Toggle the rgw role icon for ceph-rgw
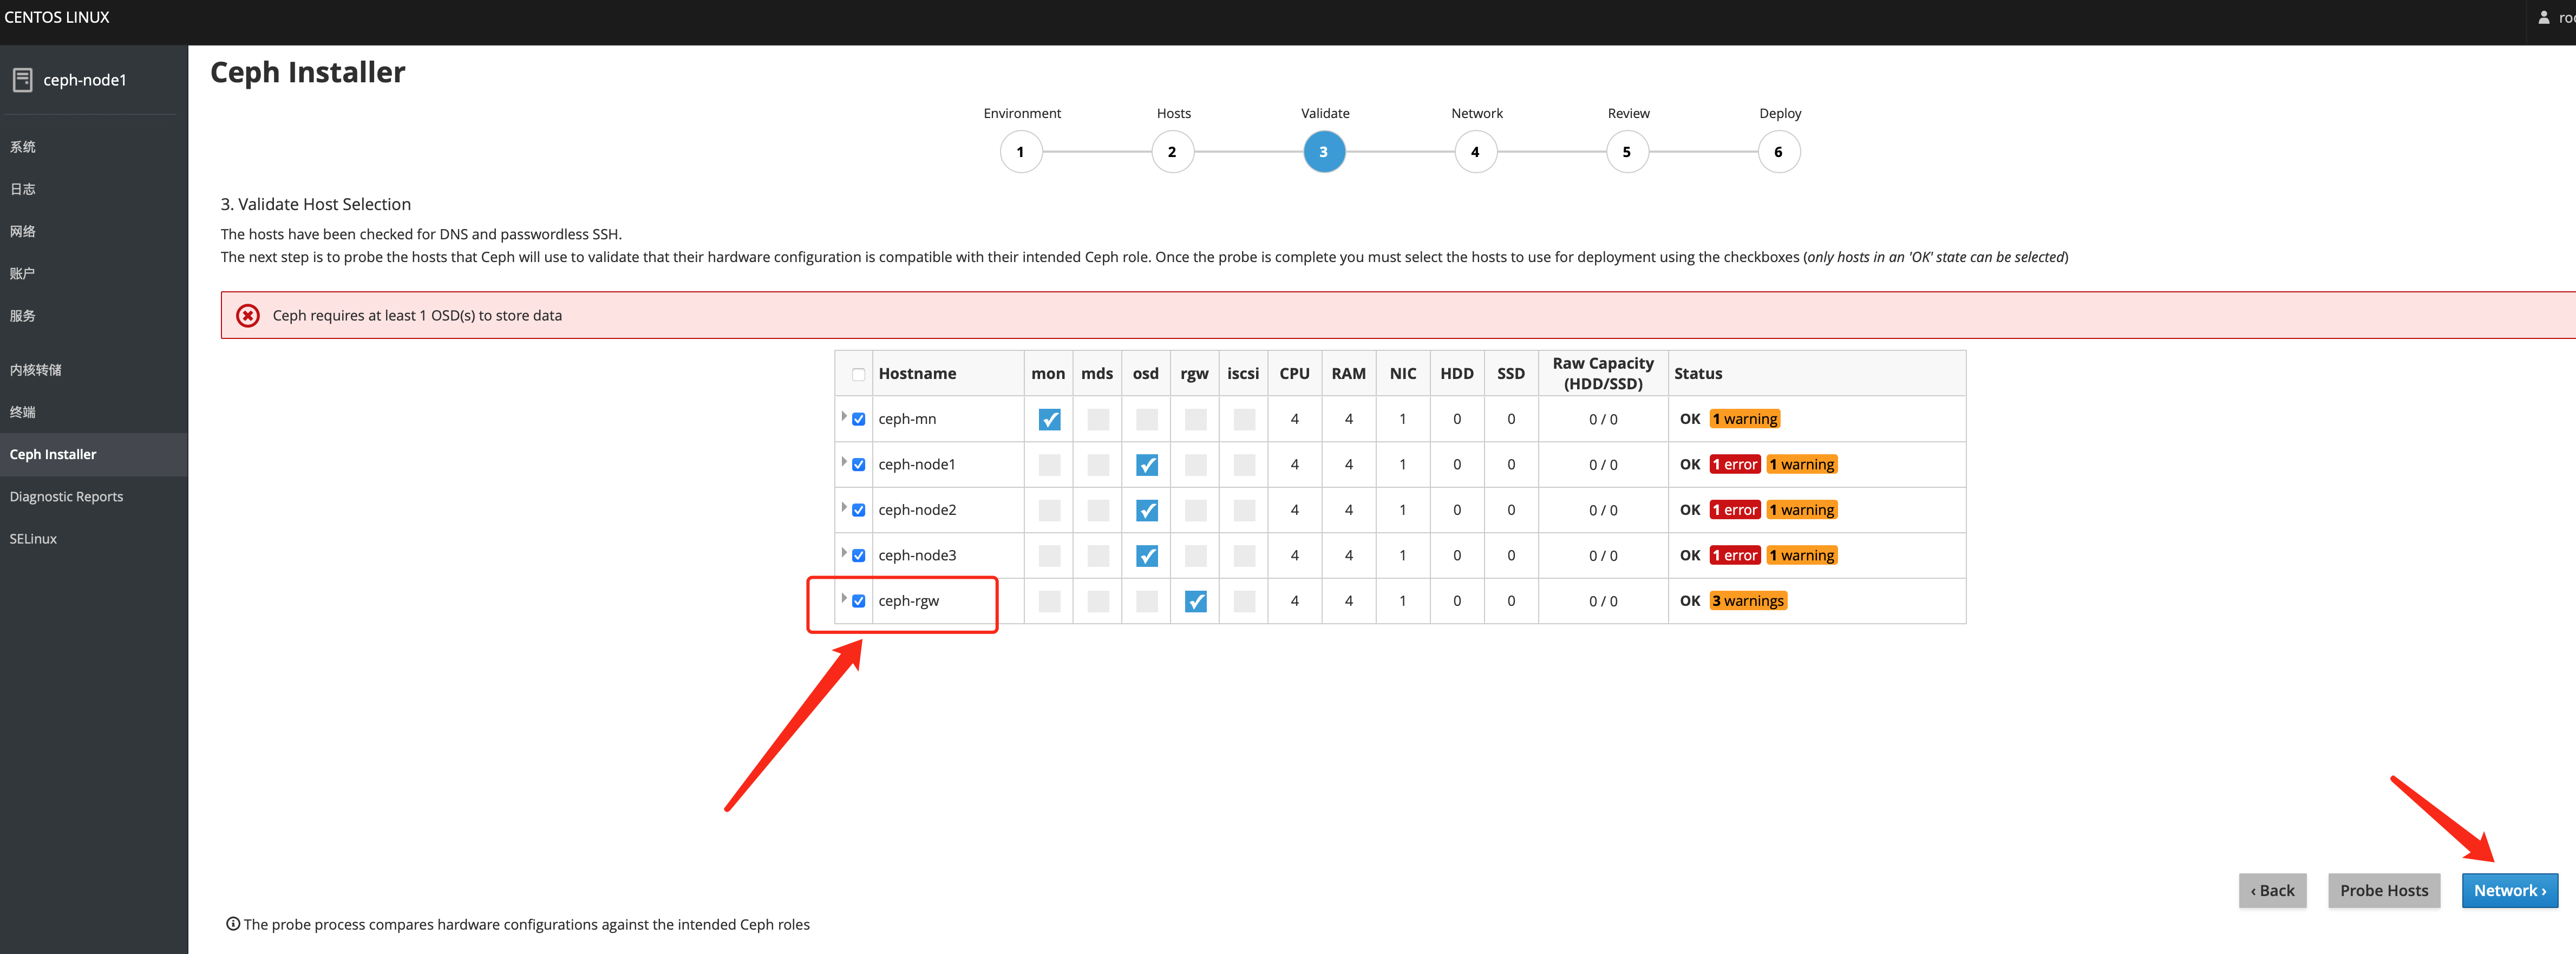 click(x=1195, y=601)
